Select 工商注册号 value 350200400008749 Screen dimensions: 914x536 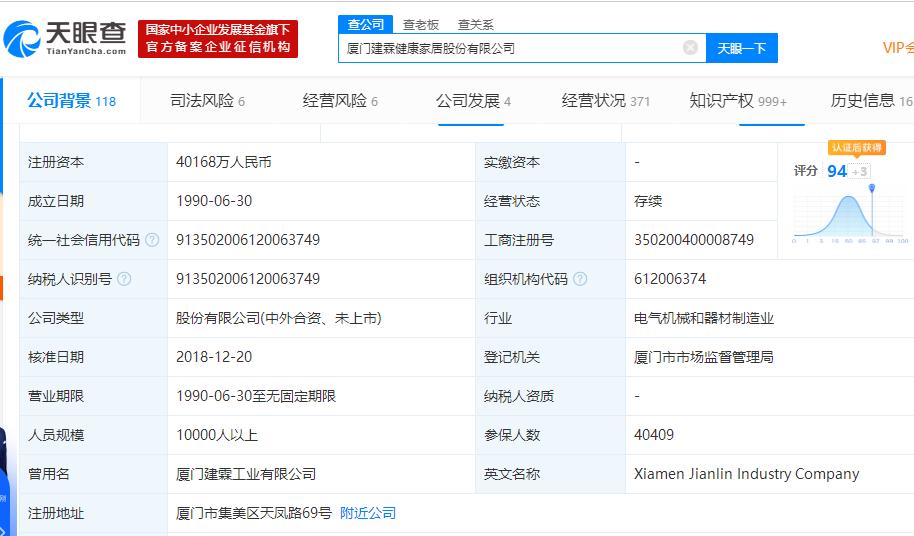[694, 240]
